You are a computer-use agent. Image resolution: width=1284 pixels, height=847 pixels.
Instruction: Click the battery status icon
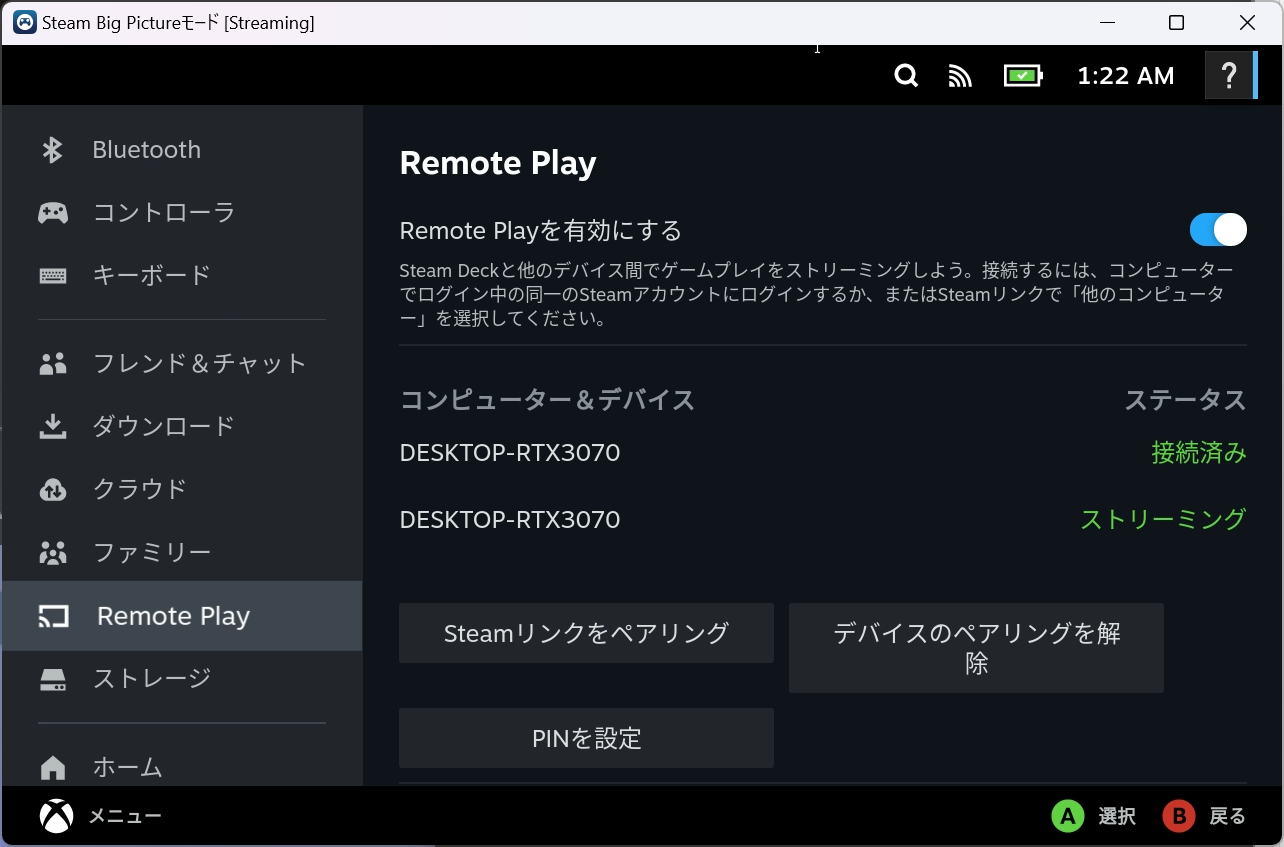(1023, 76)
